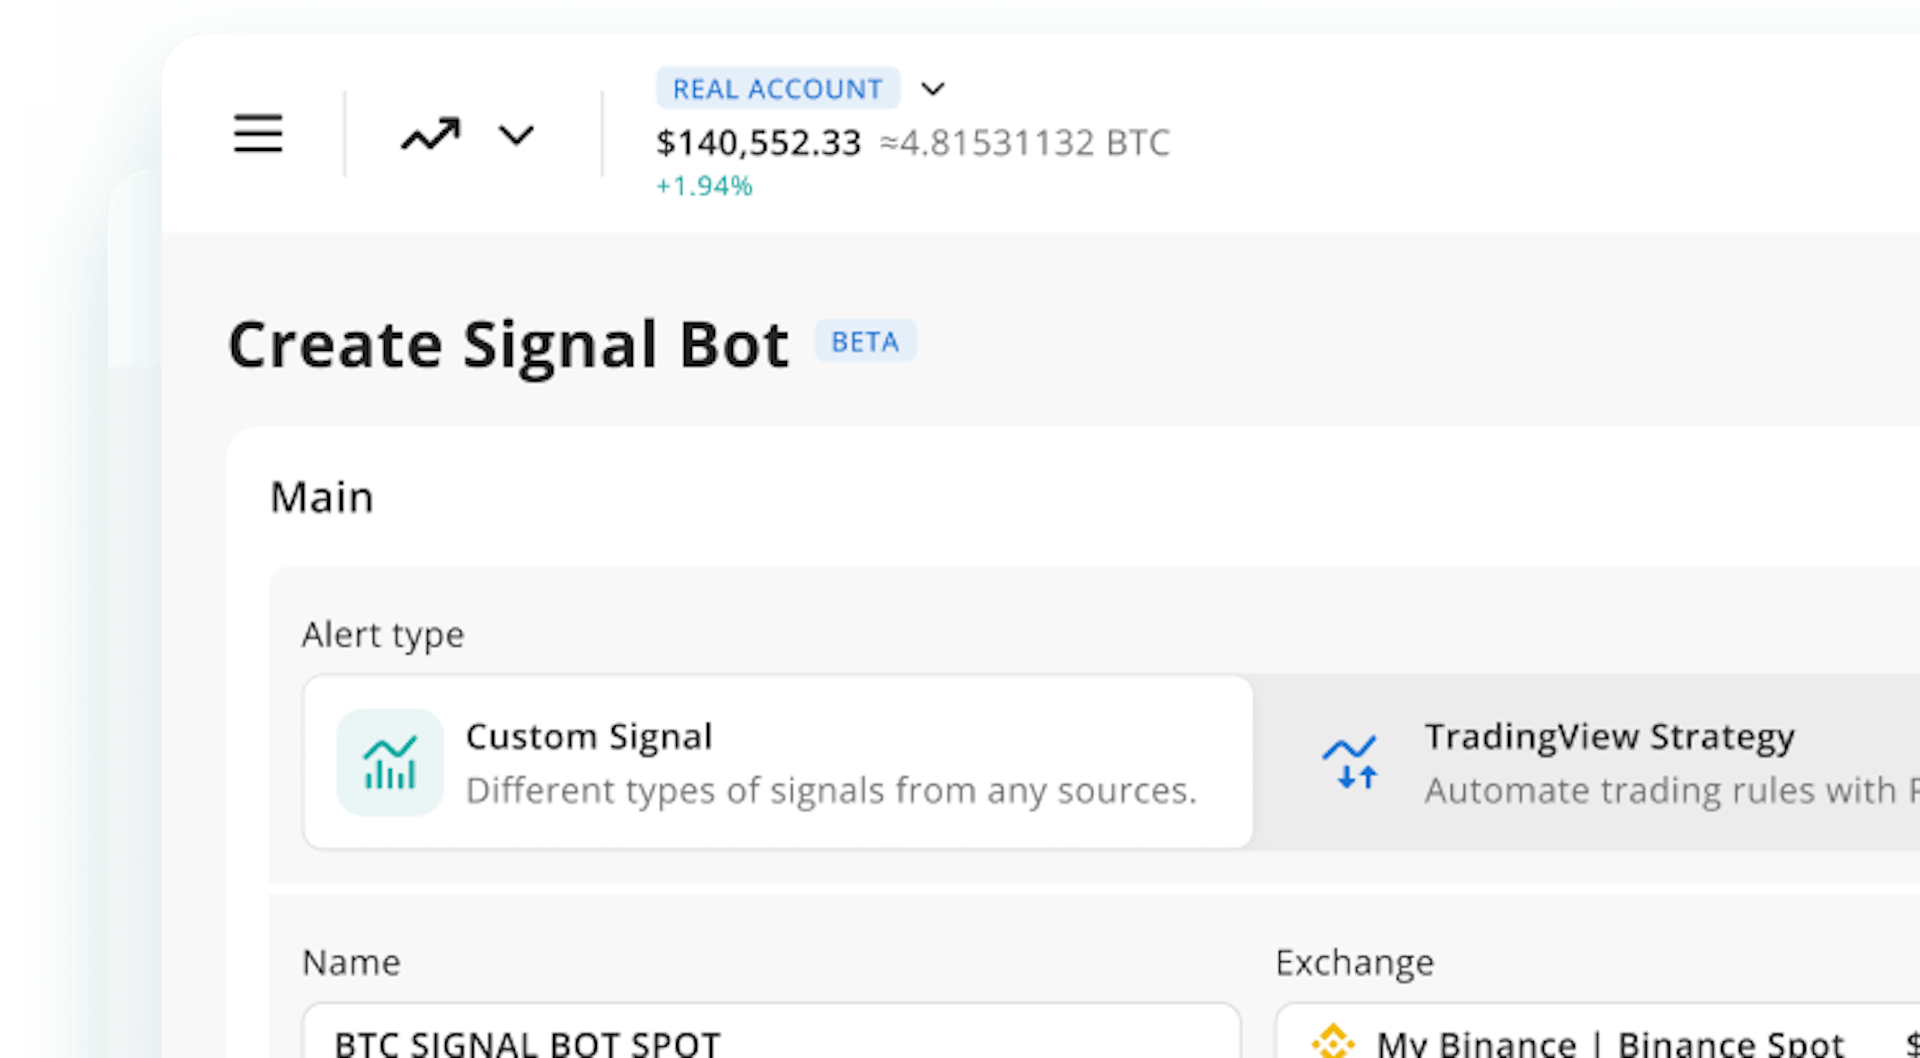Click the trending chart arrow icon
This screenshot has width=1920, height=1058.
430,134
